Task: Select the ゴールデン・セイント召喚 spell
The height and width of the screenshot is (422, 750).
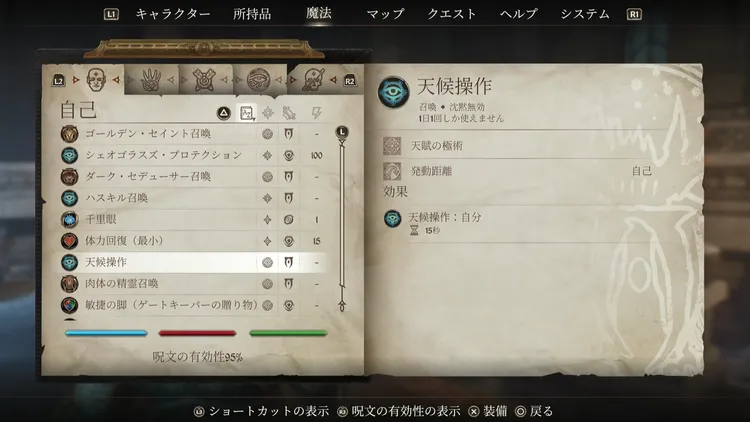Action: [x=193, y=133]
